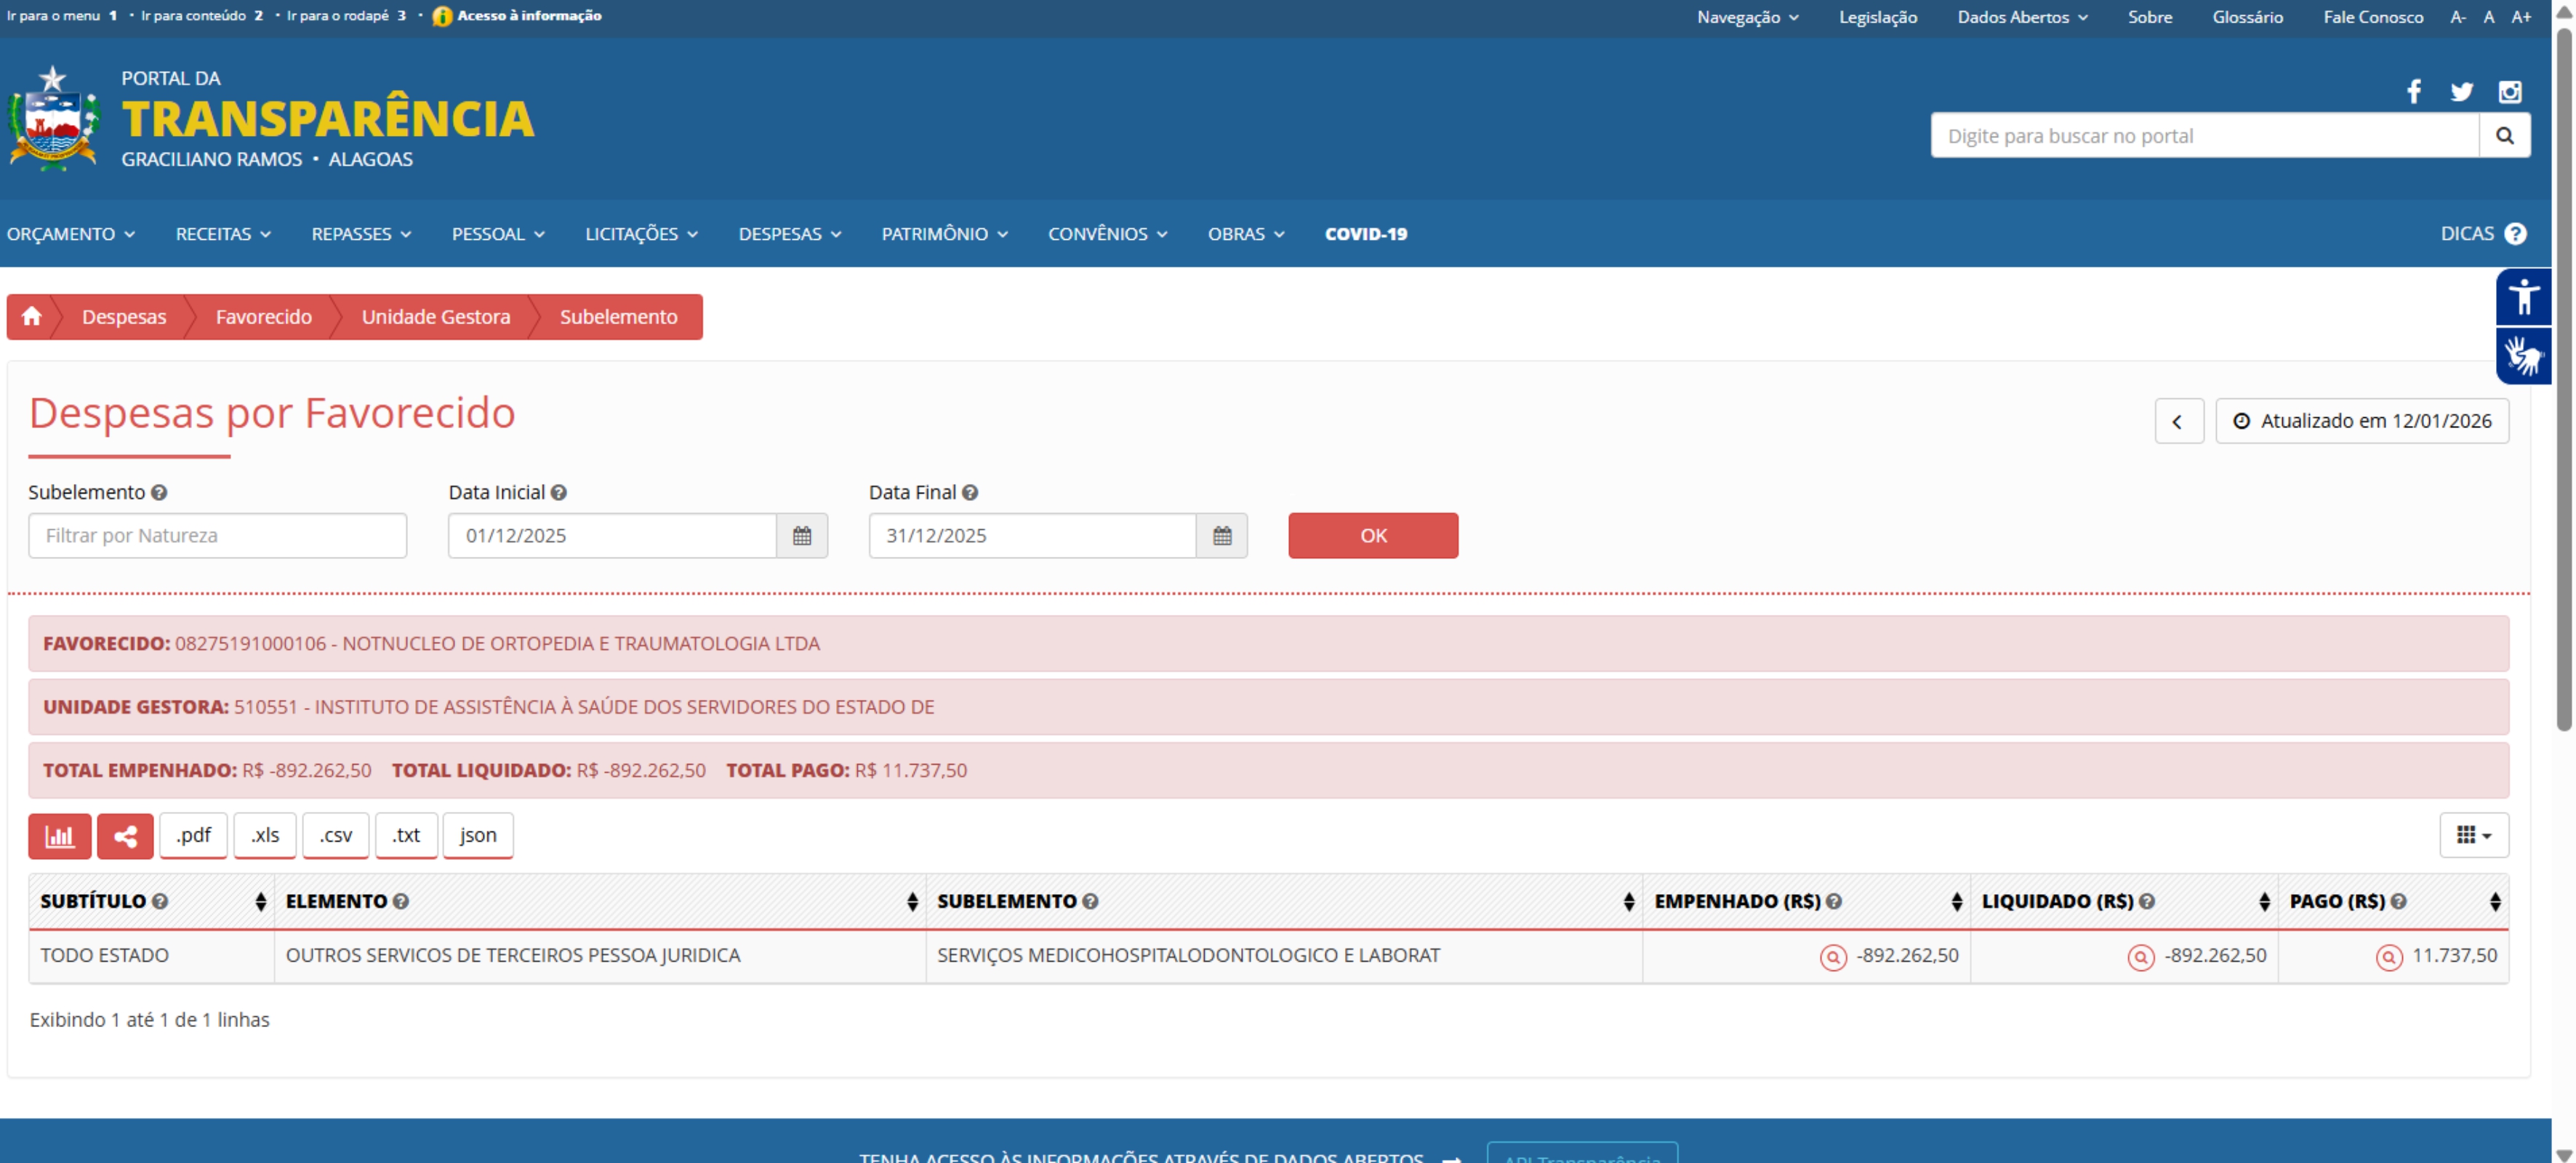Click the portal search magnifier button
2576x1163 pixels.
coord(2504,135)
